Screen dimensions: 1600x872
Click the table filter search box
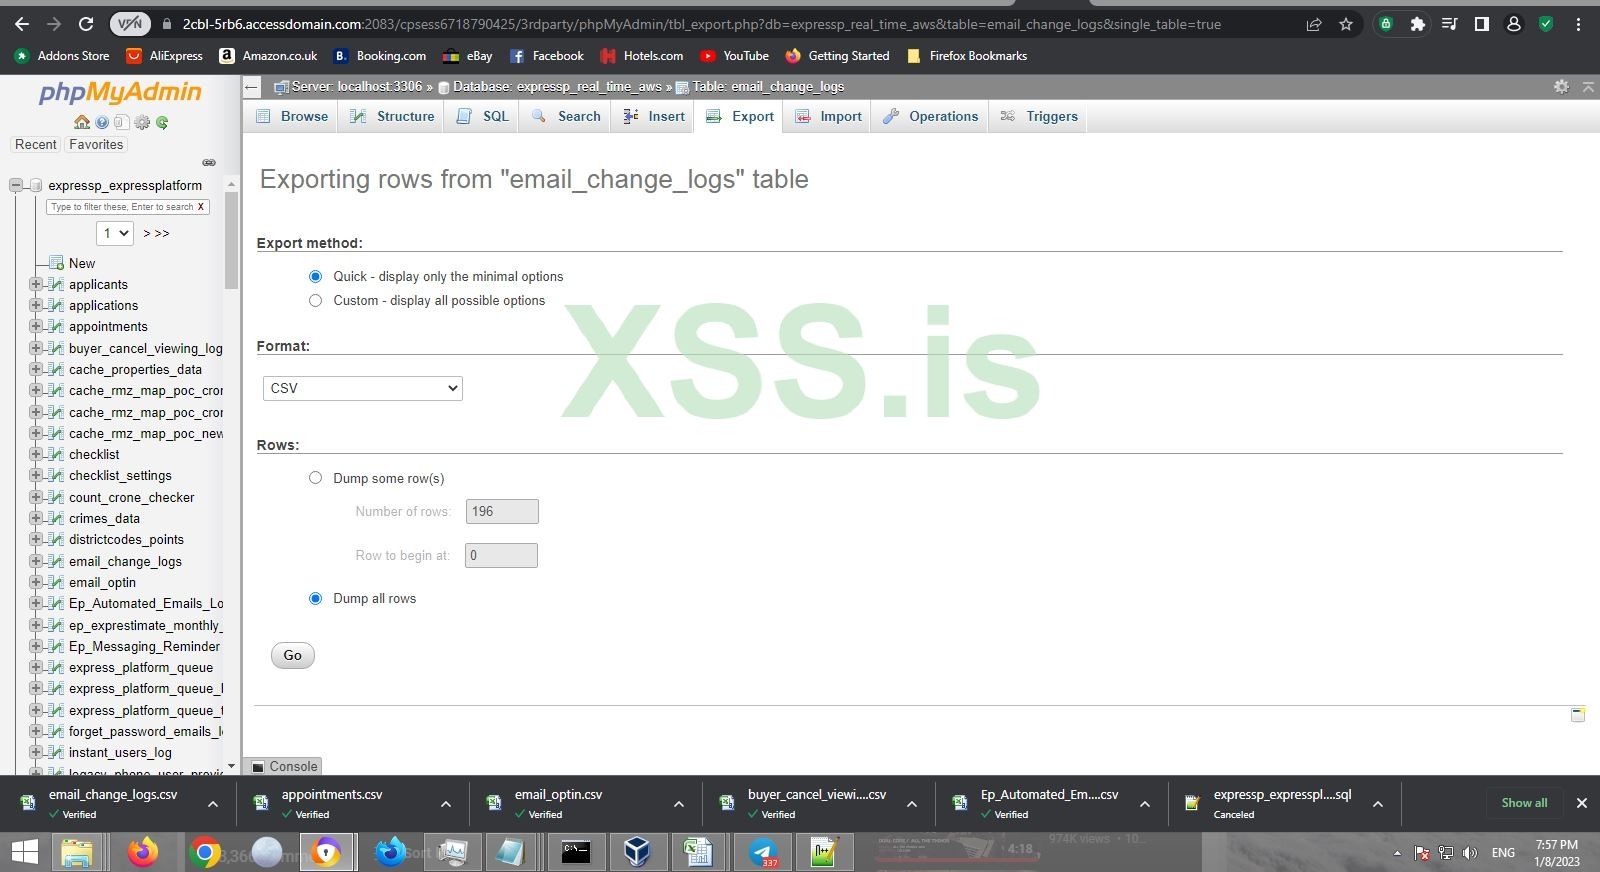[x=128, y=207]
